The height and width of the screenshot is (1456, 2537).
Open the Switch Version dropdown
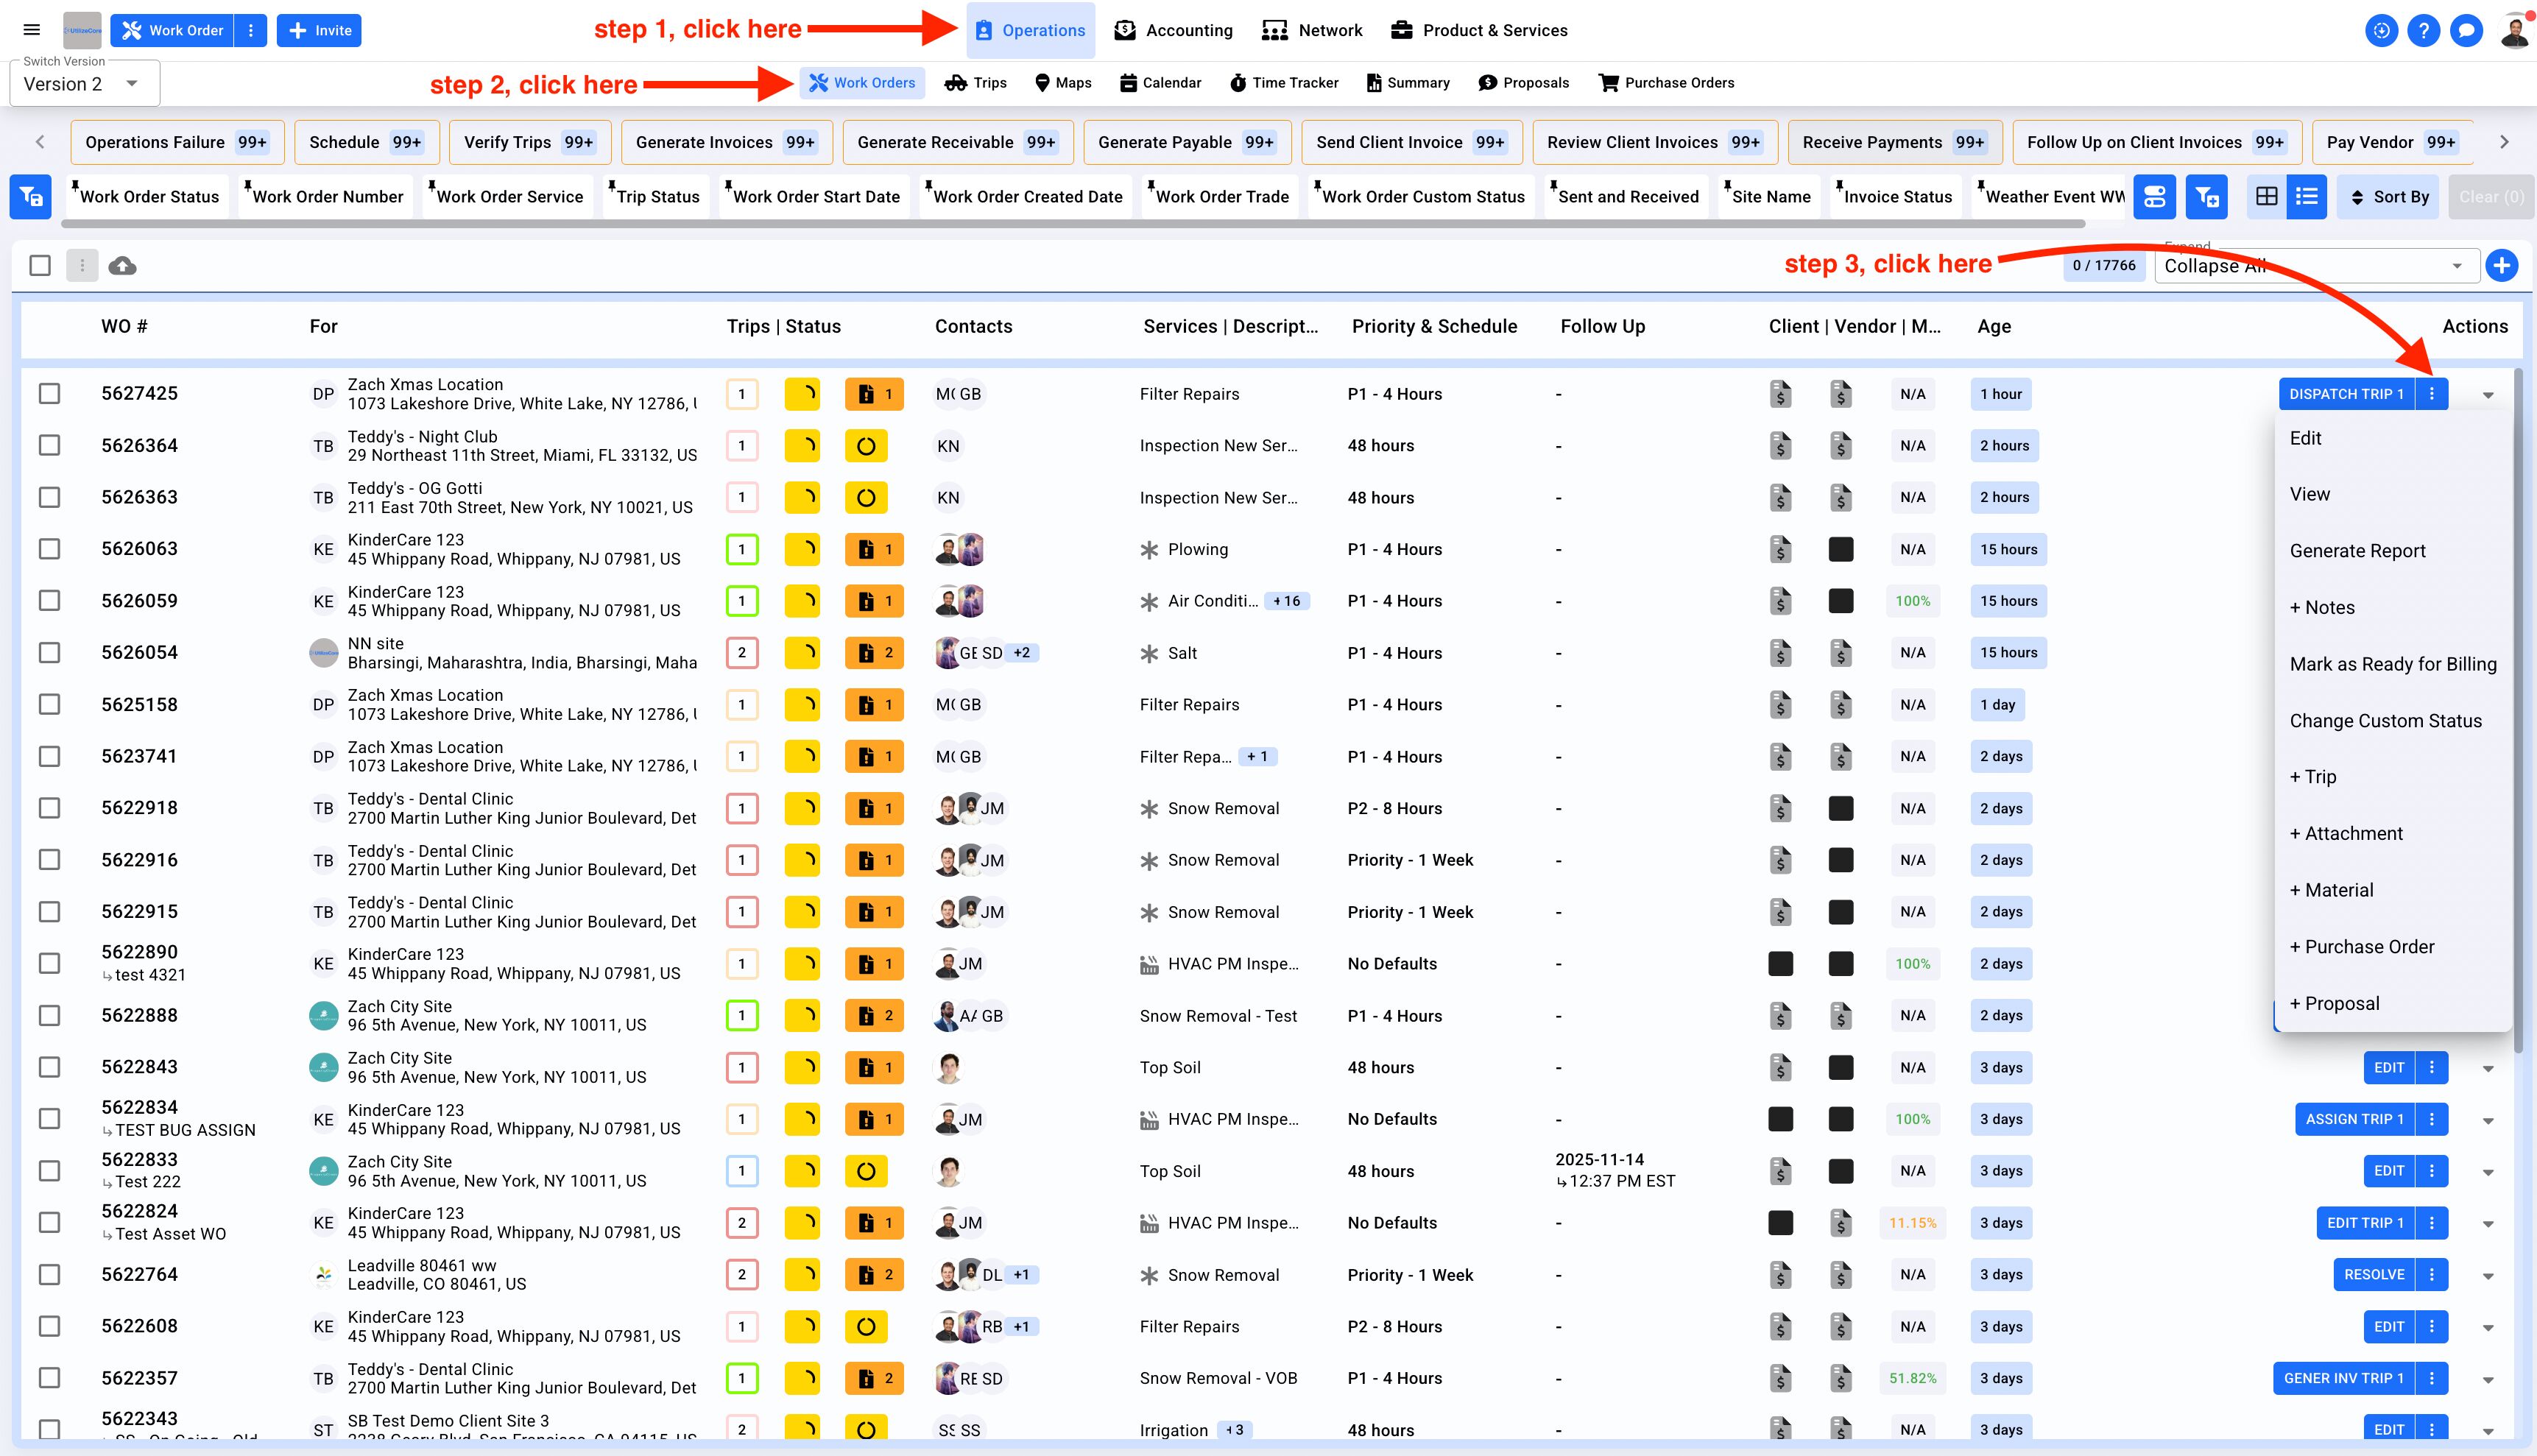[84, 84]
